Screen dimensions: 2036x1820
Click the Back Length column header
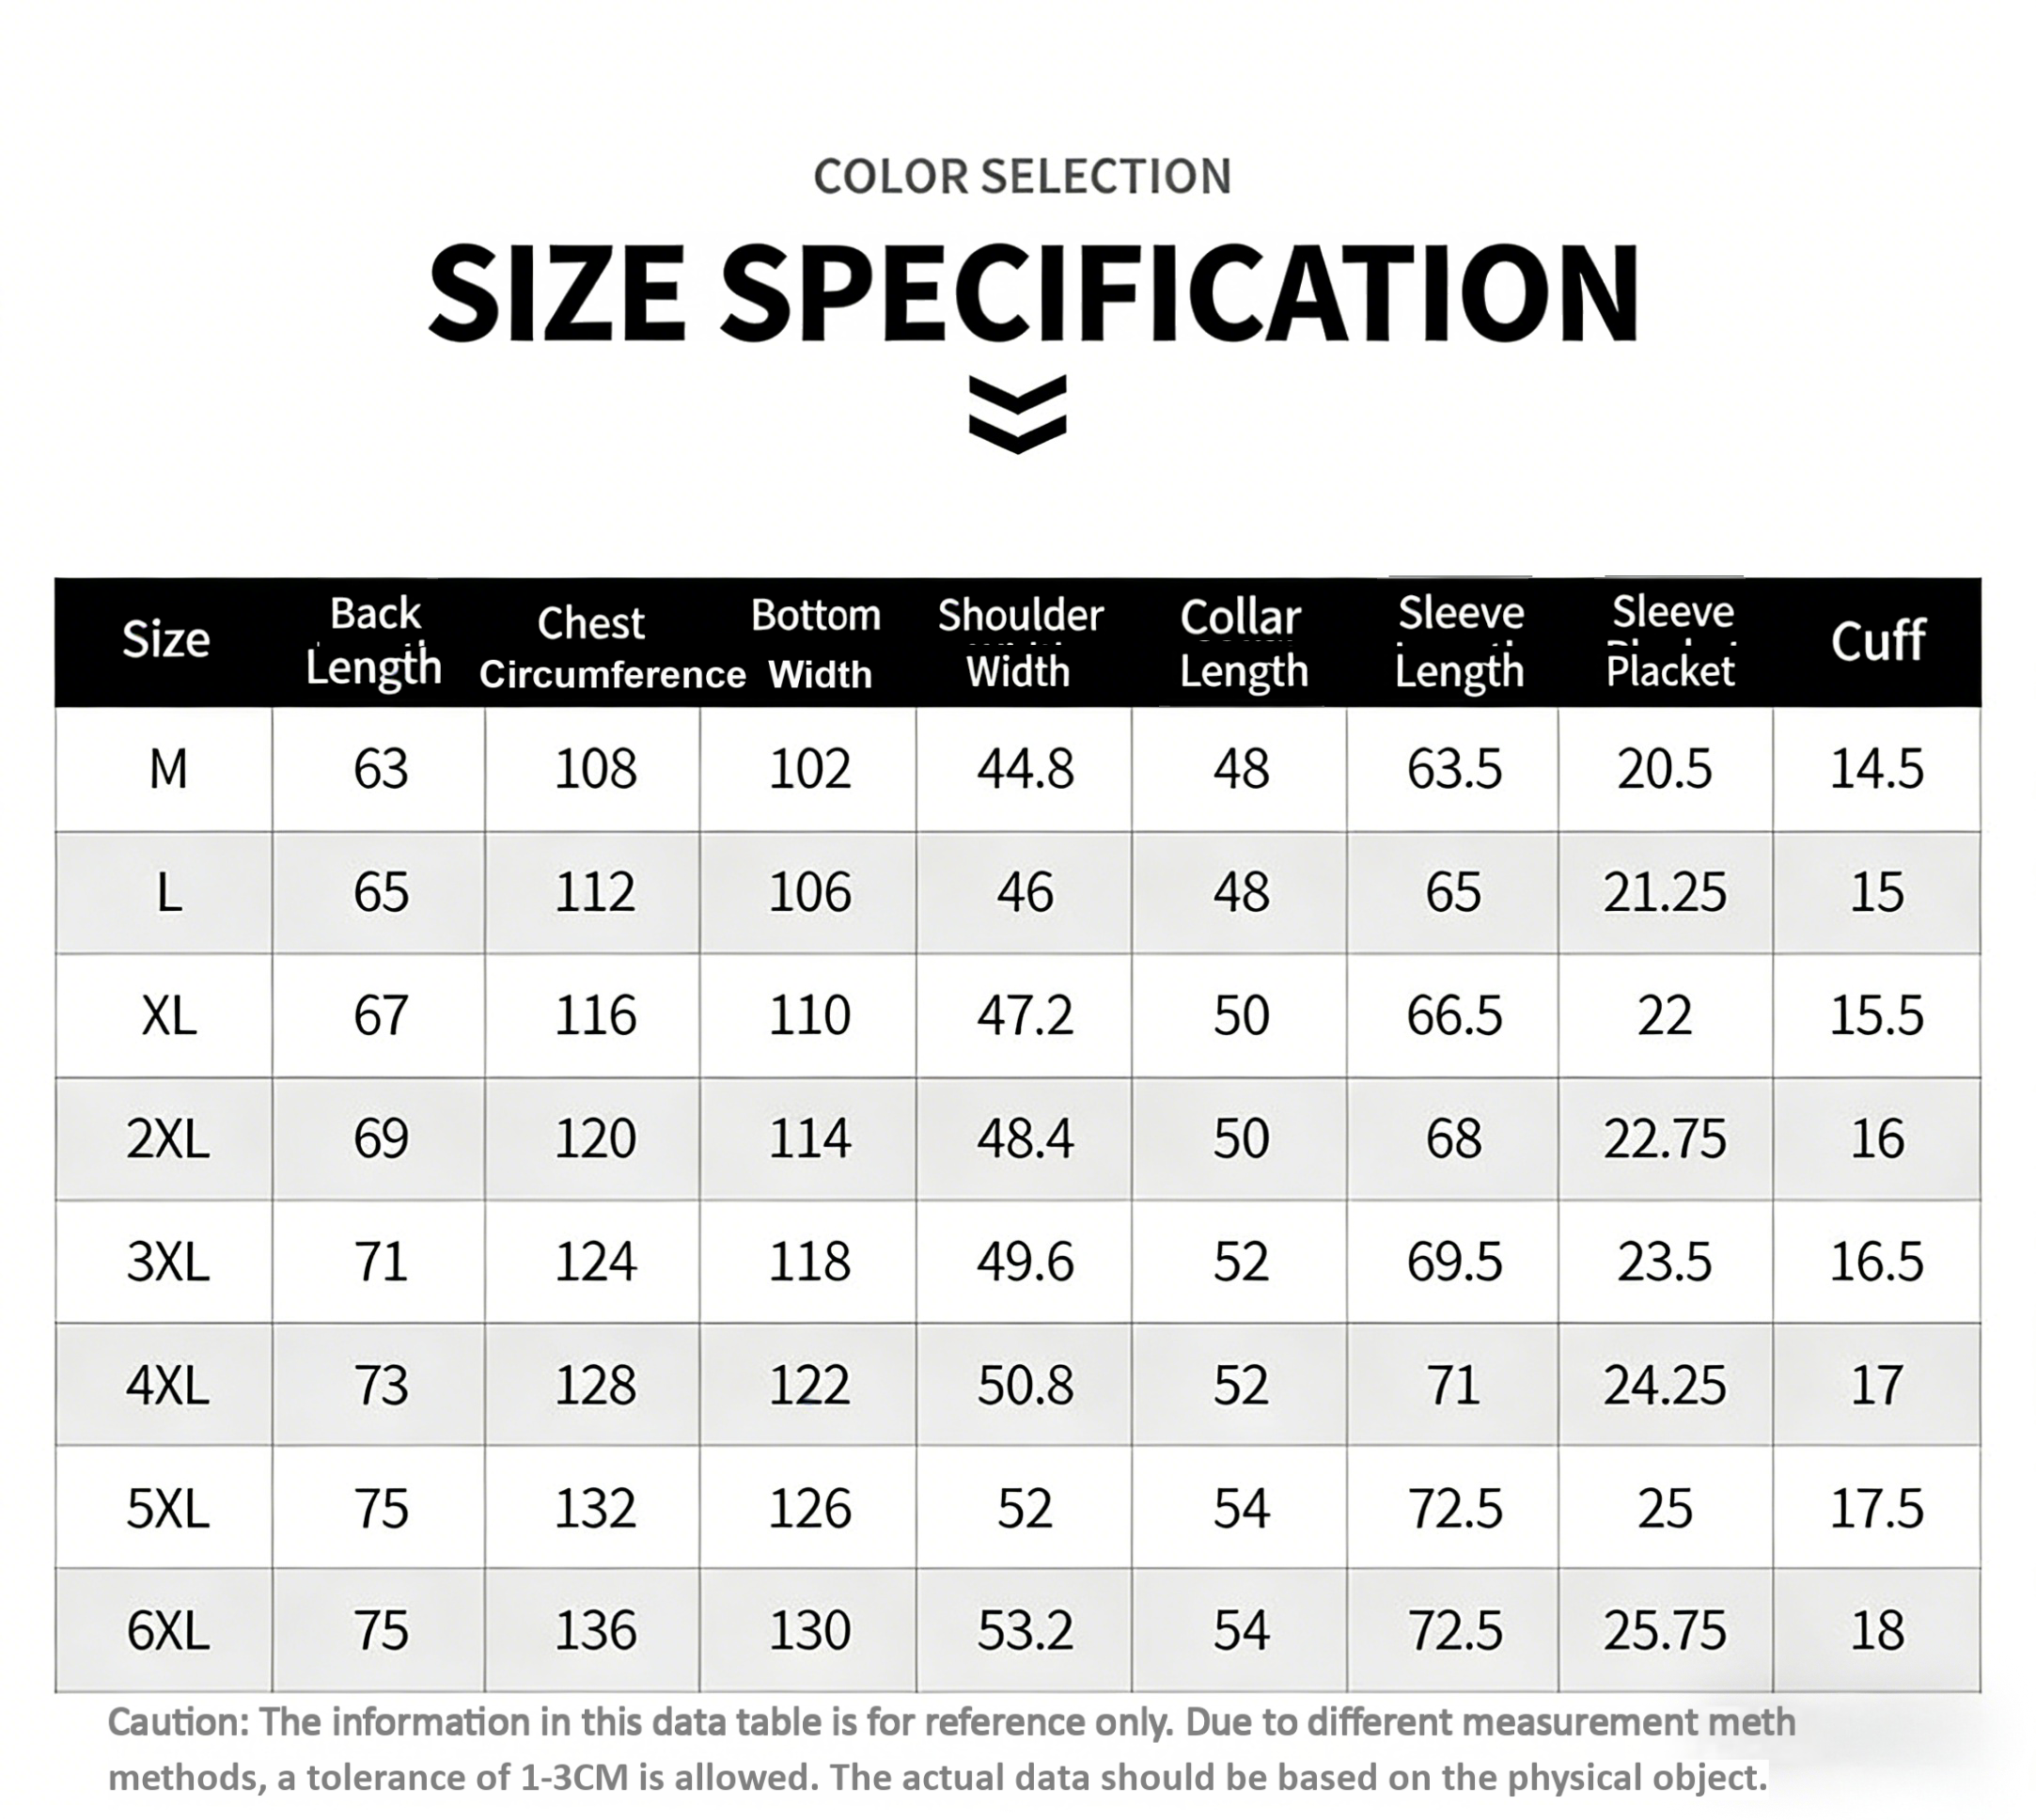375,640
